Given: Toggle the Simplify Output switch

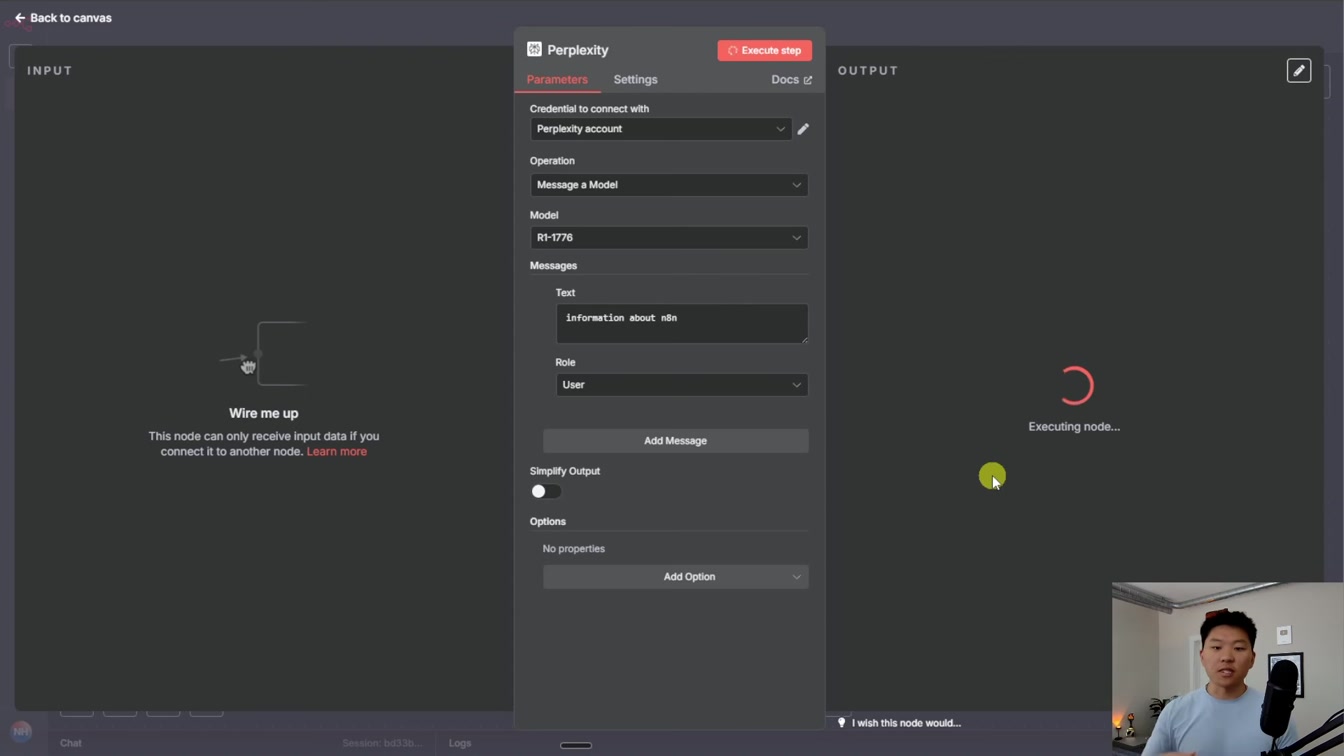Looking at the screenshot, I should (x=546, y=491).
